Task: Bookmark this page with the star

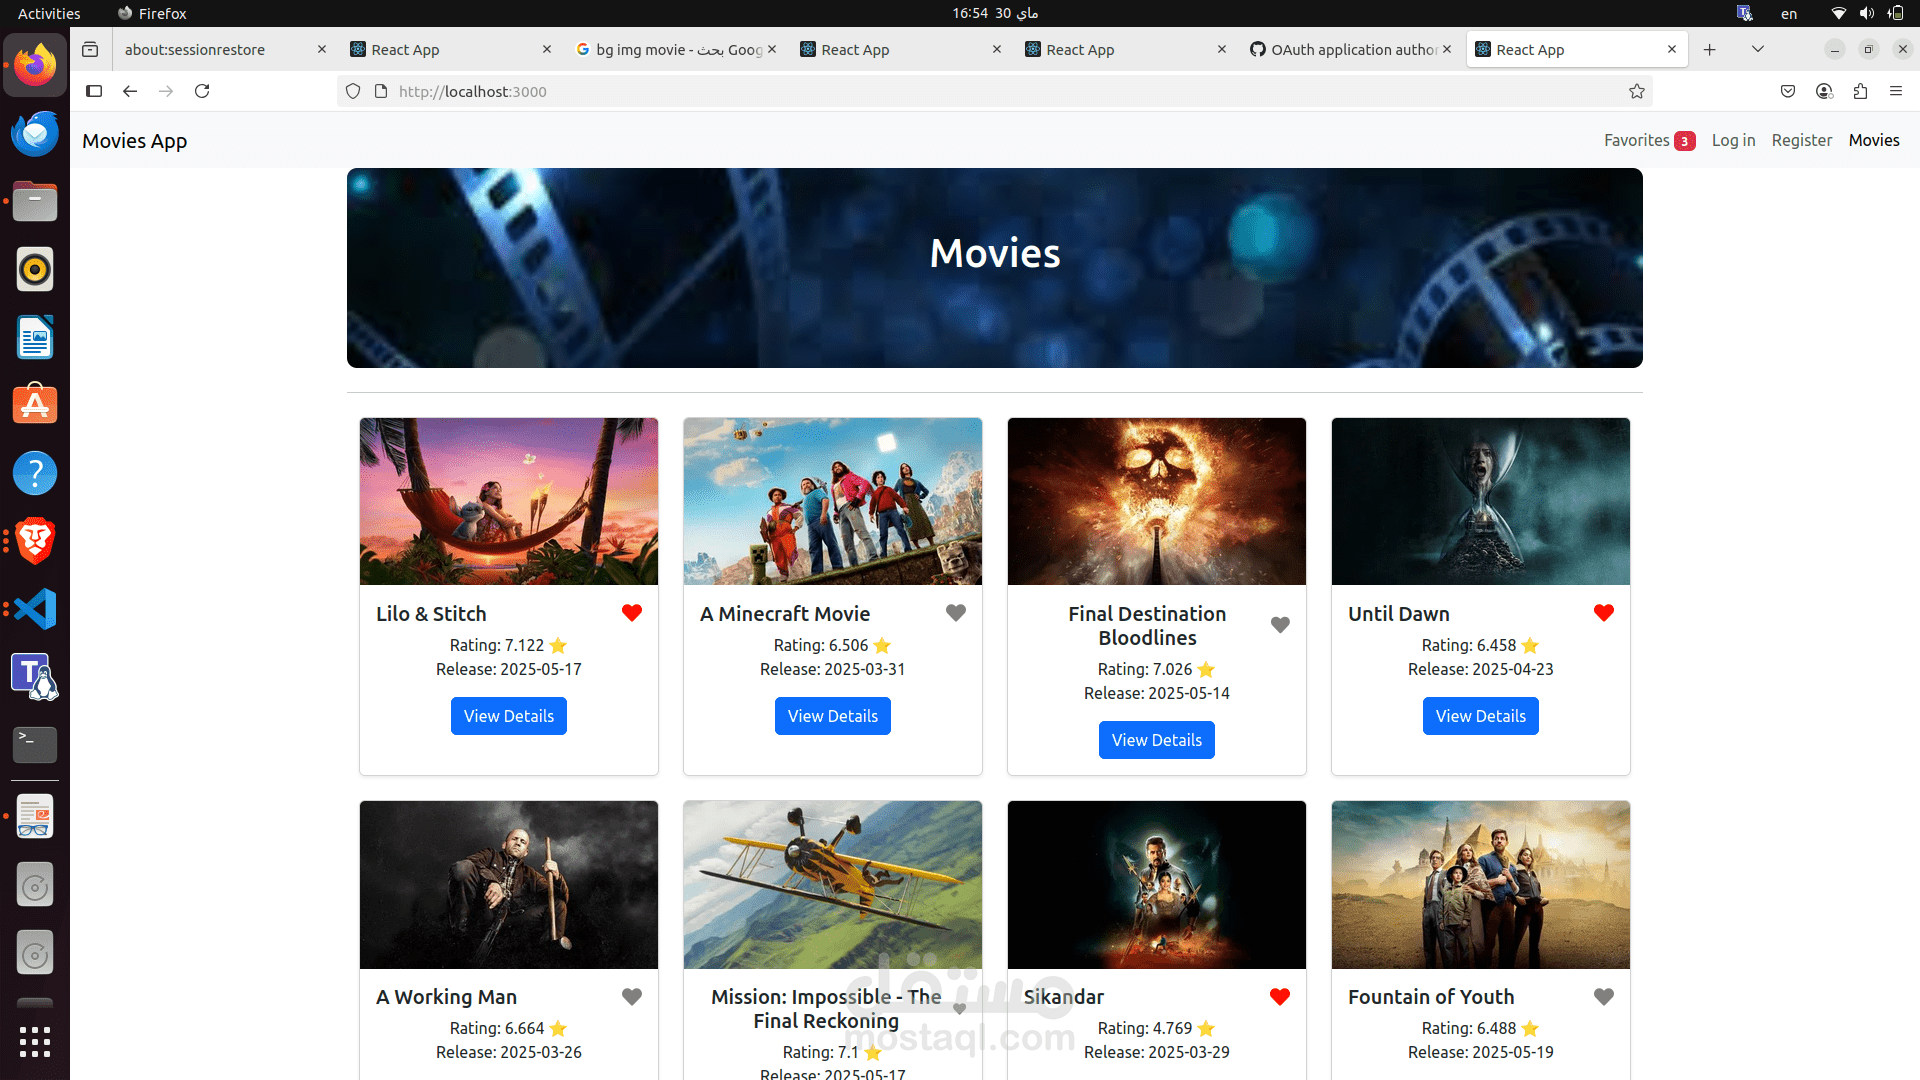Action: (1637, 91)
